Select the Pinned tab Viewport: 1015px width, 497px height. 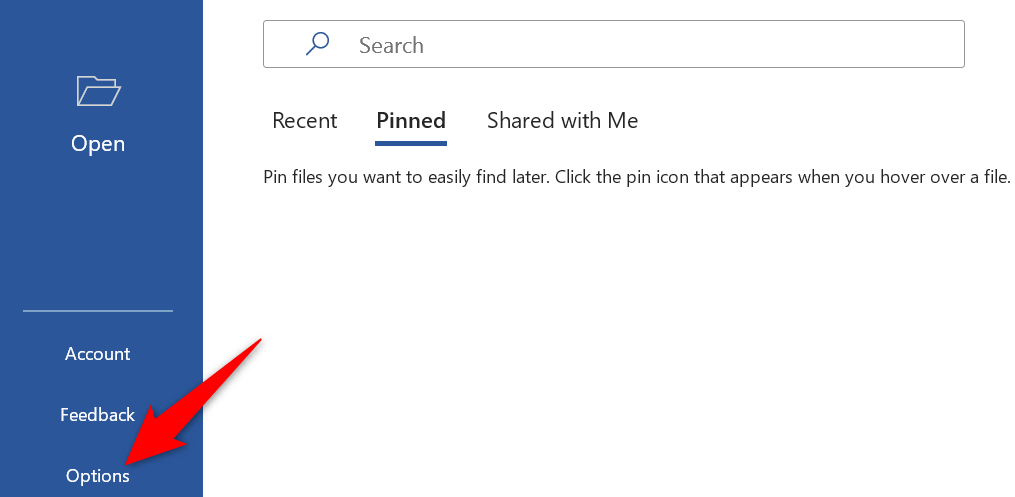click(x=411, y=121)
